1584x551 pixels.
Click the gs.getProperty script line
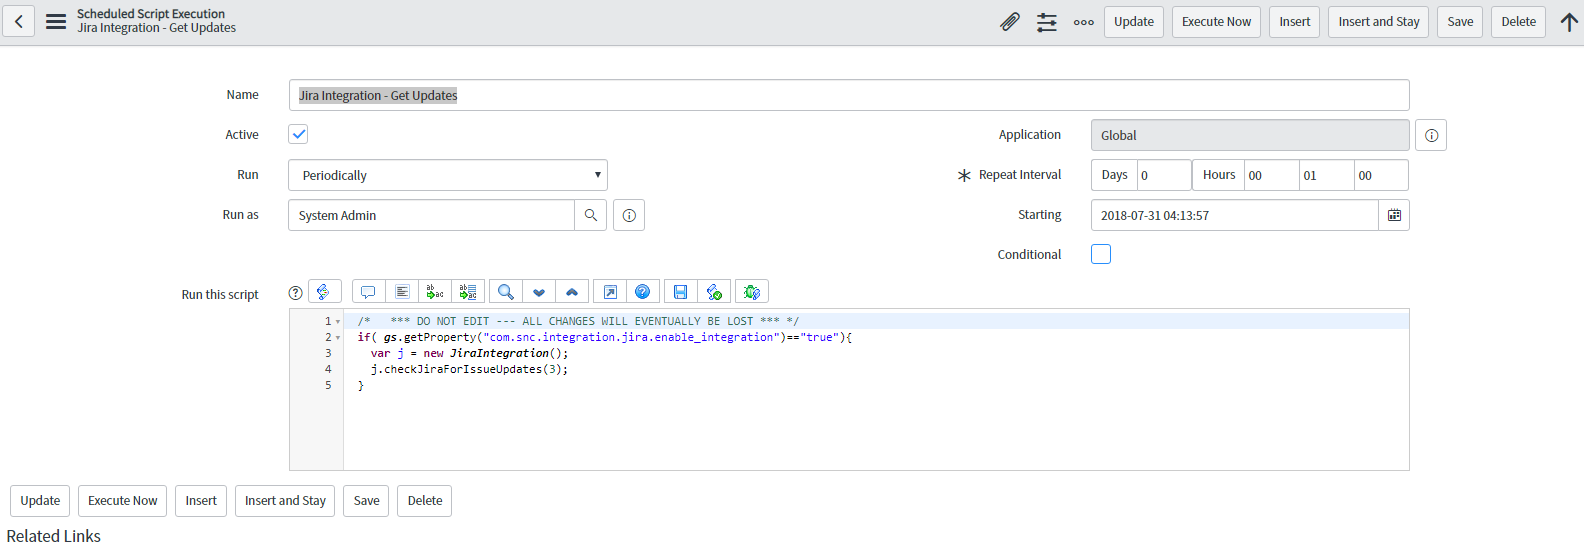605,337
